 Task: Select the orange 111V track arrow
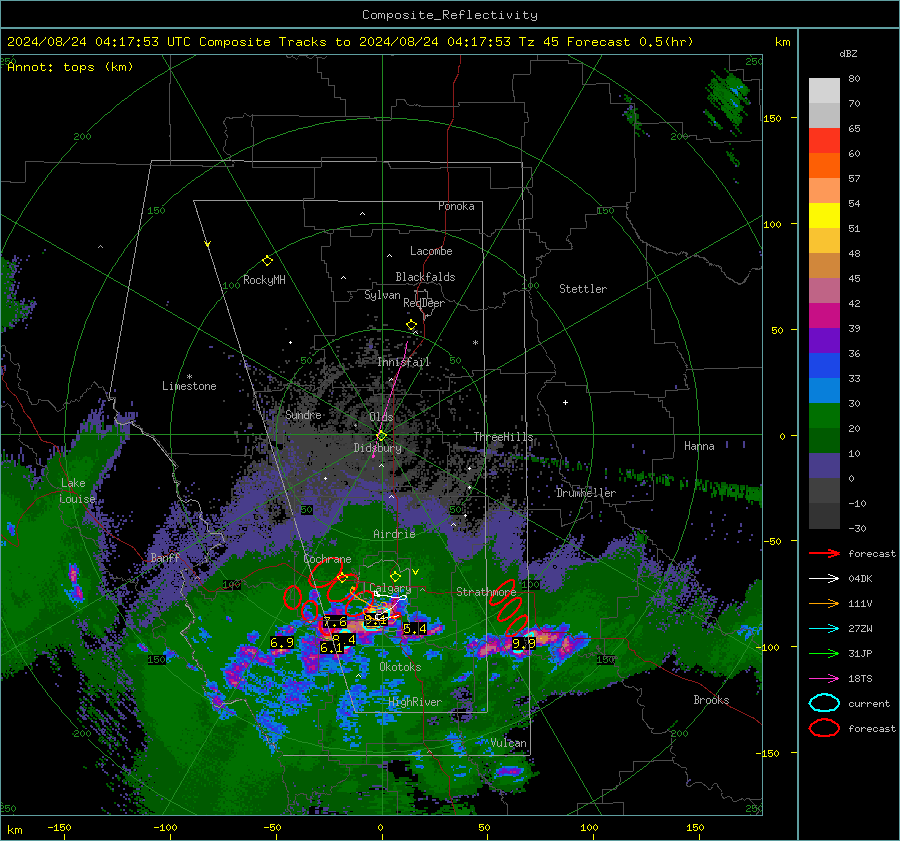coord(824,603)
